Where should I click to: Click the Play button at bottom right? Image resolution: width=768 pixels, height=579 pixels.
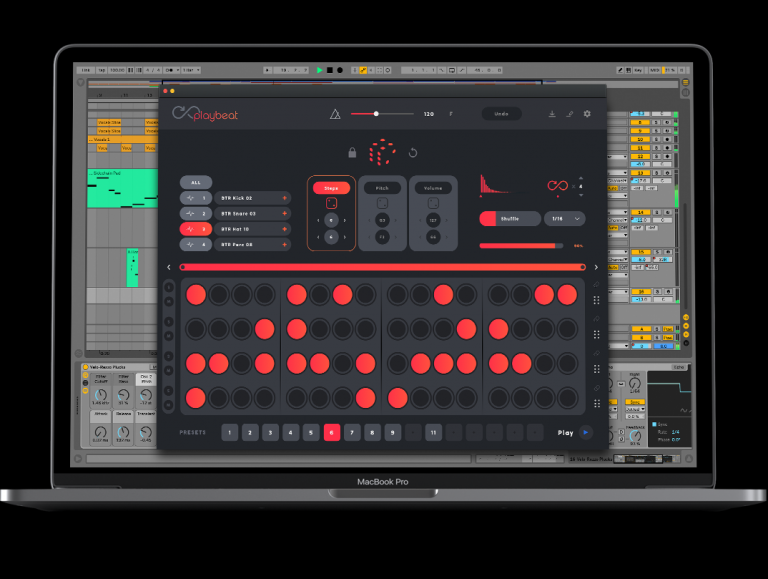[585, 433]
